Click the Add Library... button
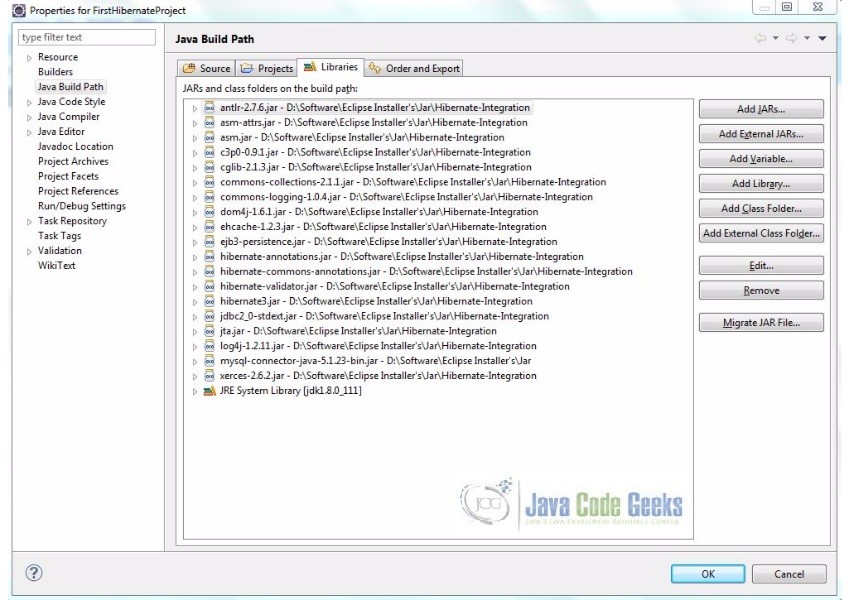This screenshot has height=600, width=849. tap(761, 184)
